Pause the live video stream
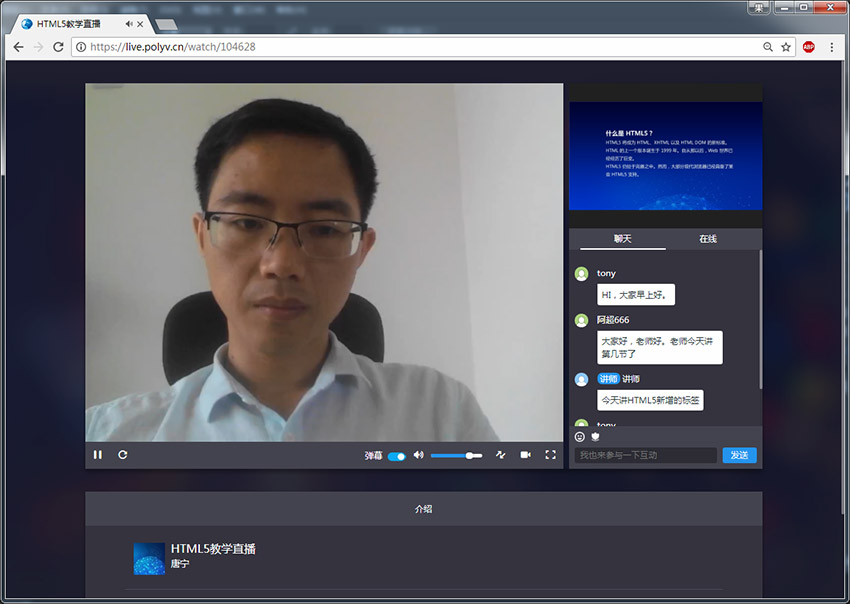Screen dimensions: 850x604 [x=98, y=455]
